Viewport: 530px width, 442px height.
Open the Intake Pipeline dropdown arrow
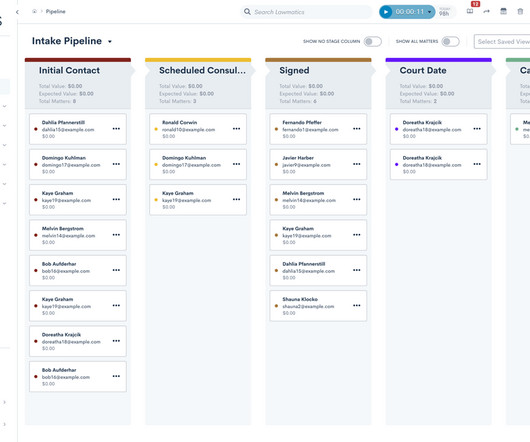tap(110, 42)
